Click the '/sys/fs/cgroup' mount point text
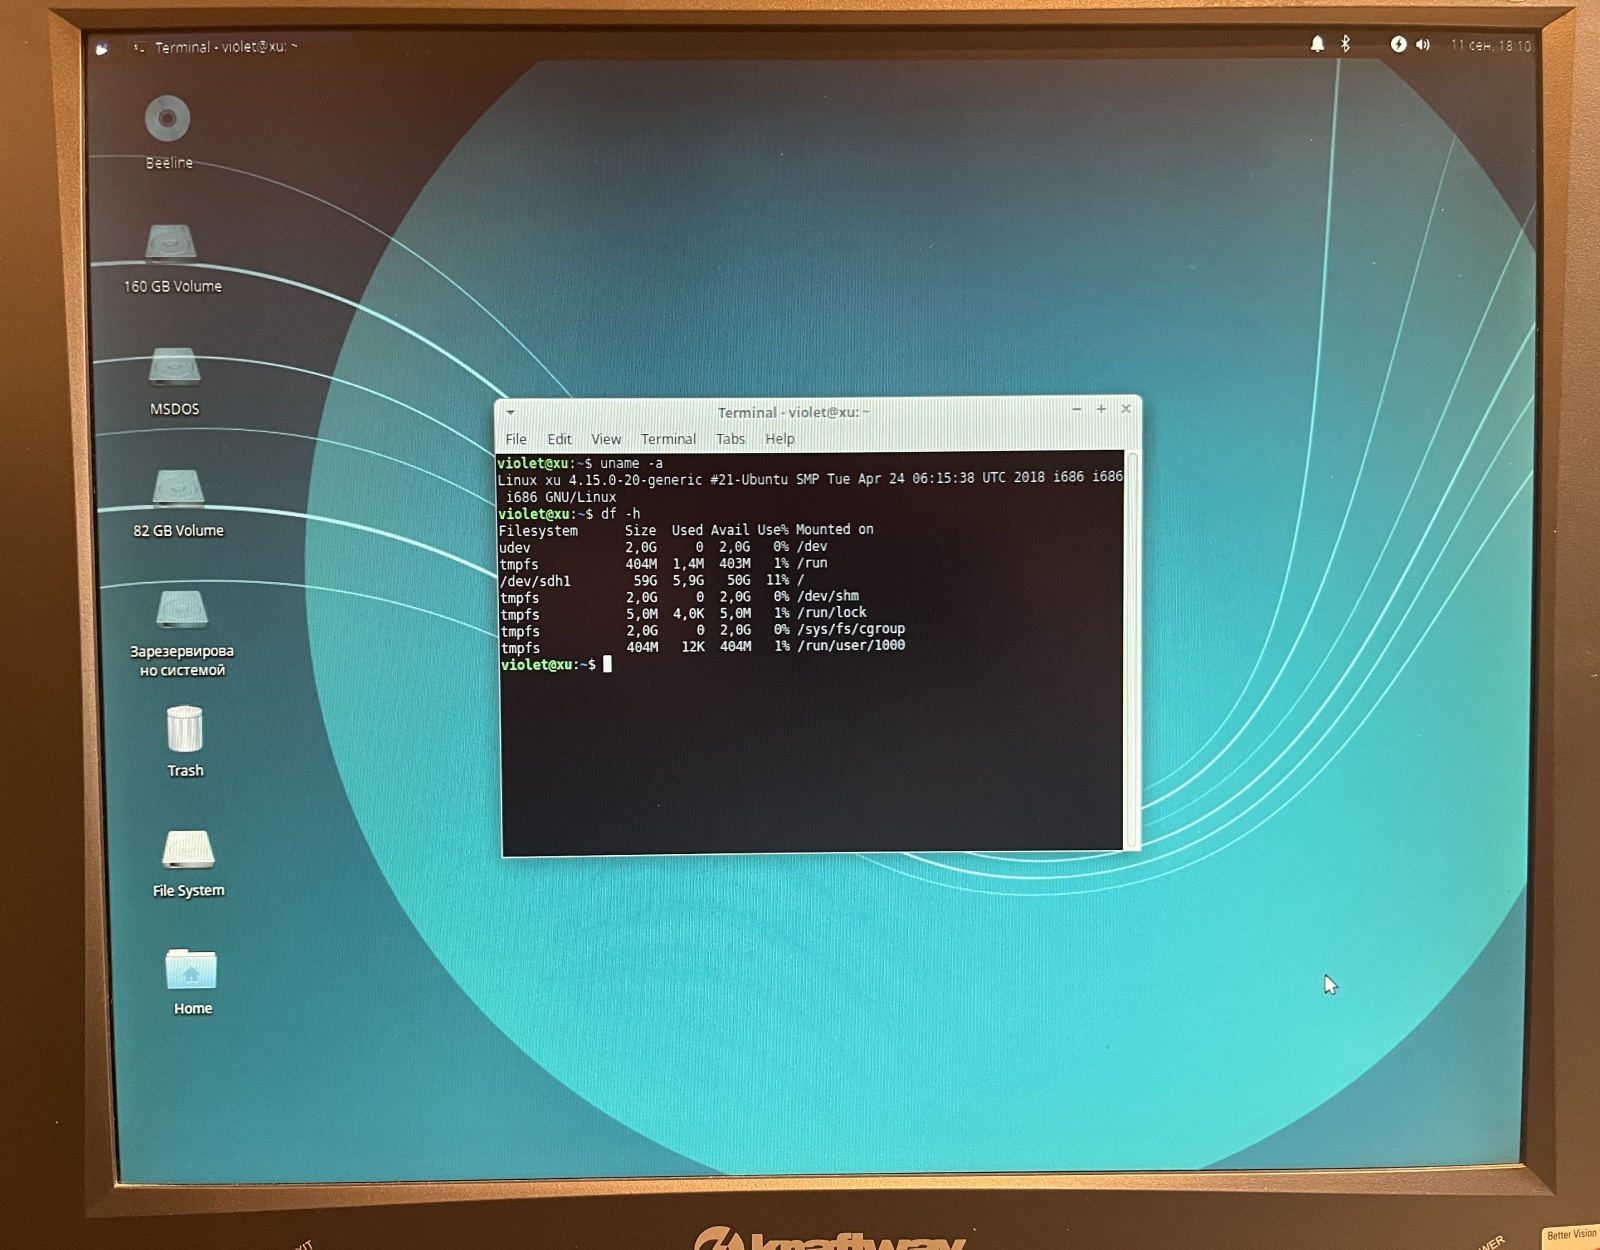 [x=851, y=629]
